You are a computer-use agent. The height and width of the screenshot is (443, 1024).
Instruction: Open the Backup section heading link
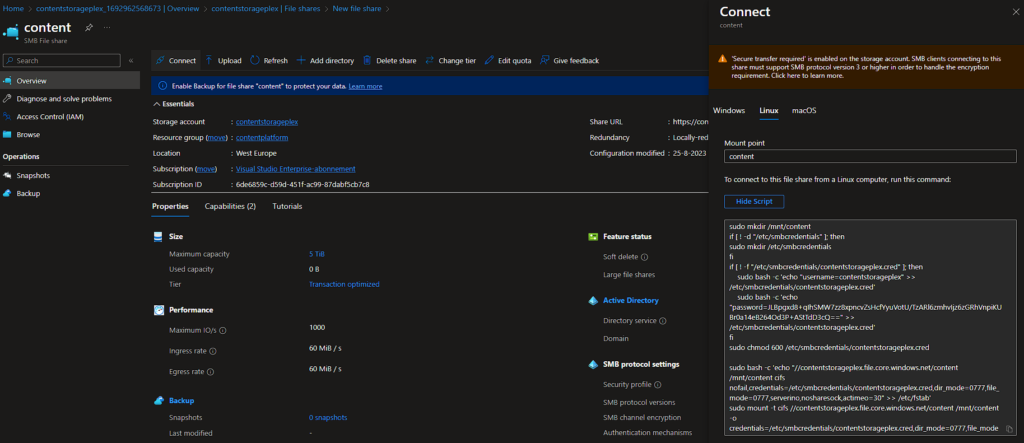(182, 401)
